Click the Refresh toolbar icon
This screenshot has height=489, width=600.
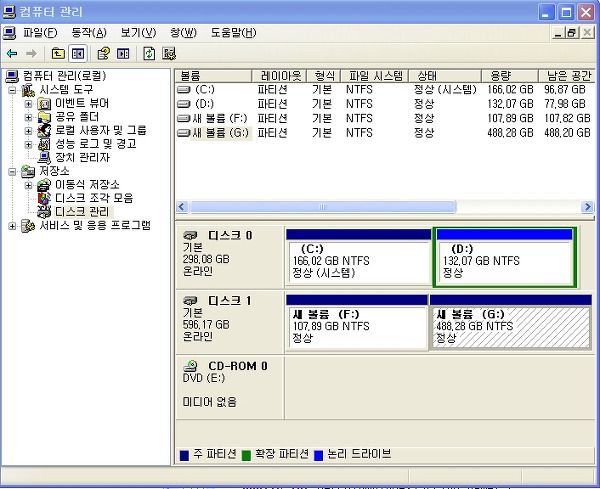click(149, 54)
